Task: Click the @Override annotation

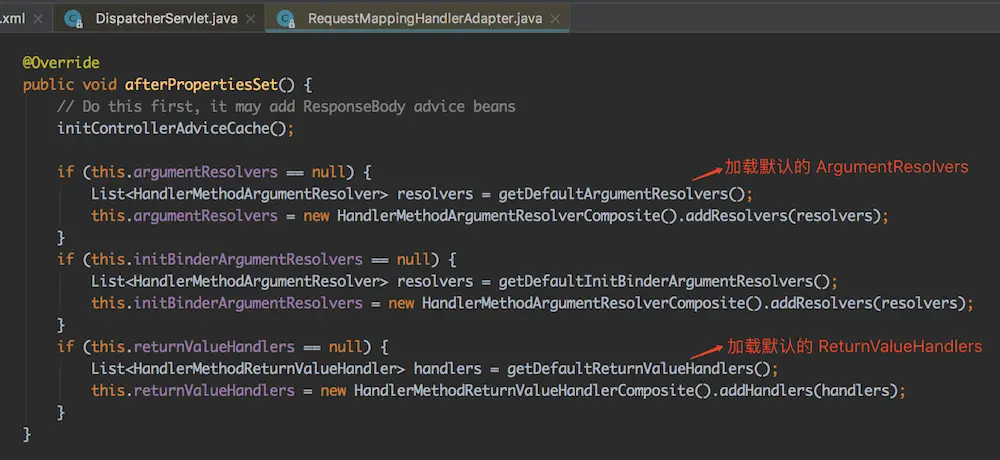Action: pyautogui.click(x=61, y=63)
